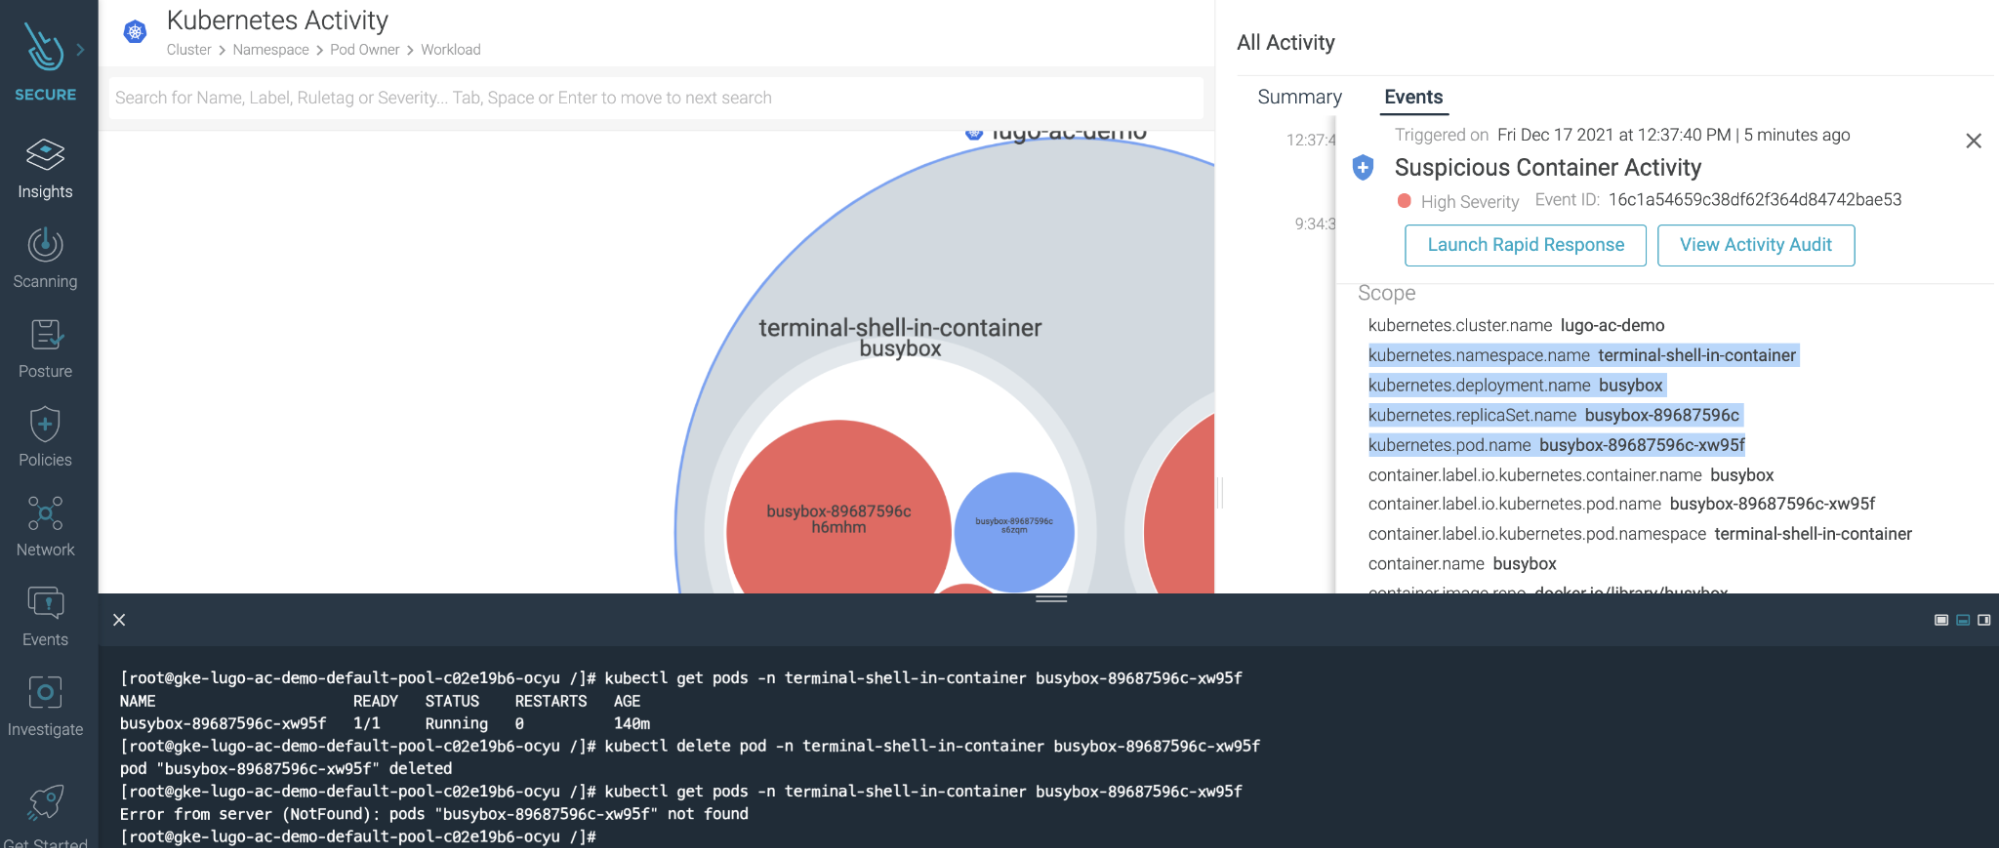Click the Sysdig Secure logo icon

[44, 47]
